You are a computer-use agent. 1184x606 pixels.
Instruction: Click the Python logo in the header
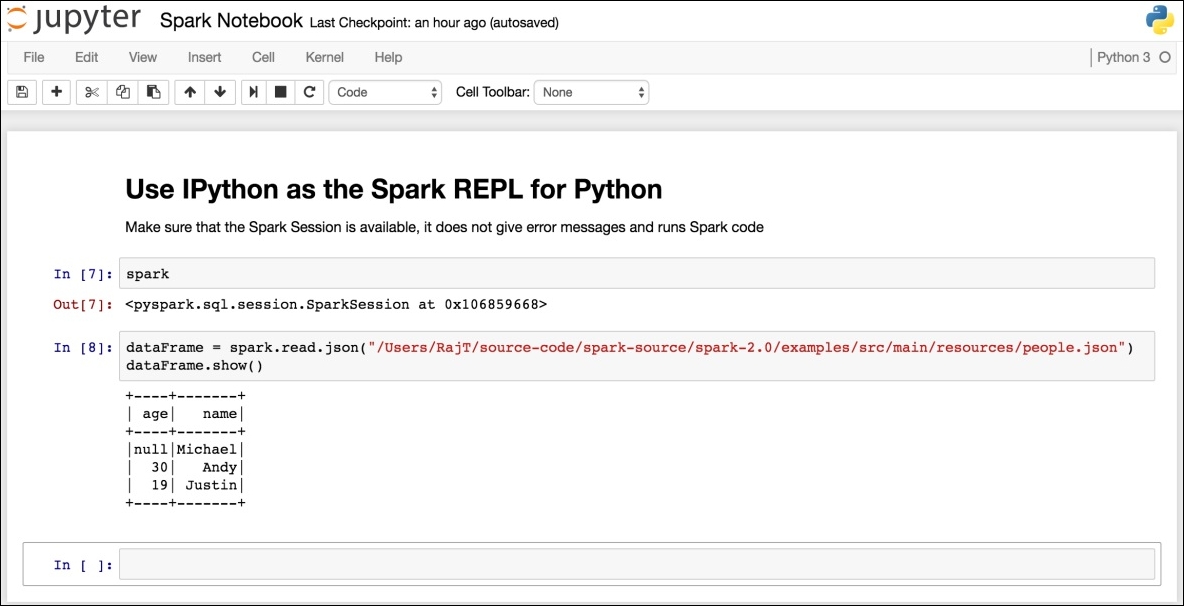tap(1159, 20)
